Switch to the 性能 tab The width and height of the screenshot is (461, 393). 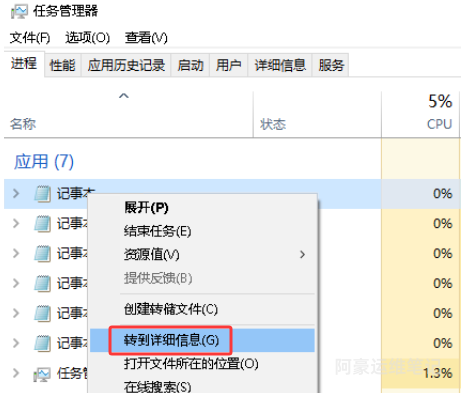click(62, 65)
